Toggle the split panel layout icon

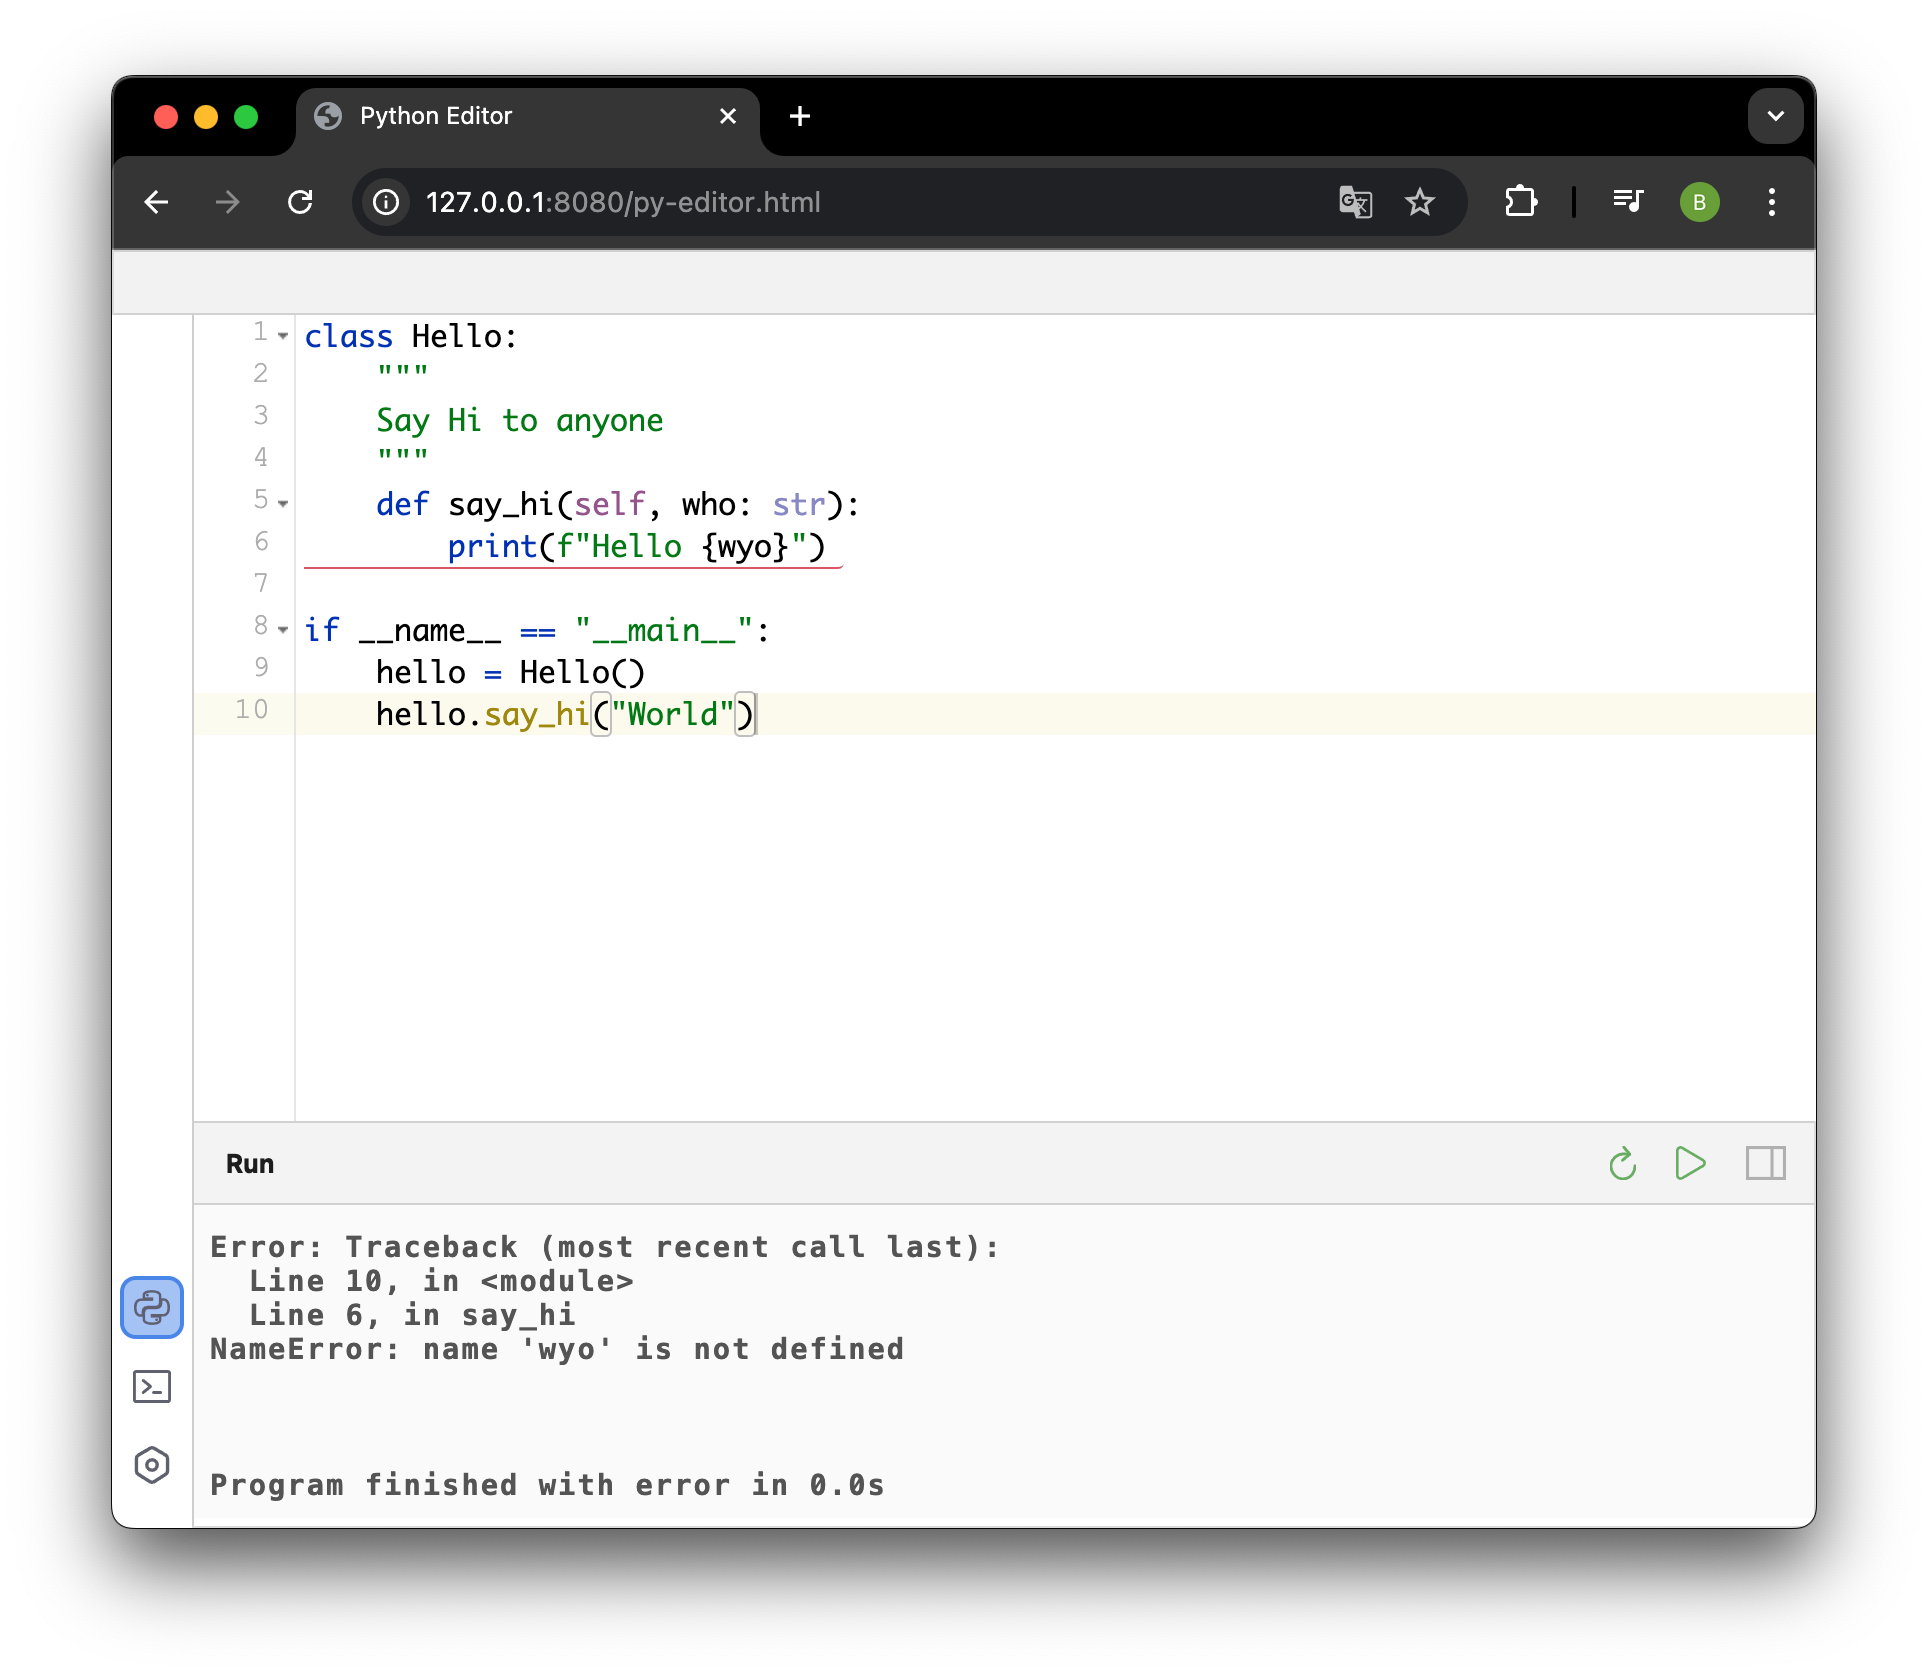(1765, 1163)
